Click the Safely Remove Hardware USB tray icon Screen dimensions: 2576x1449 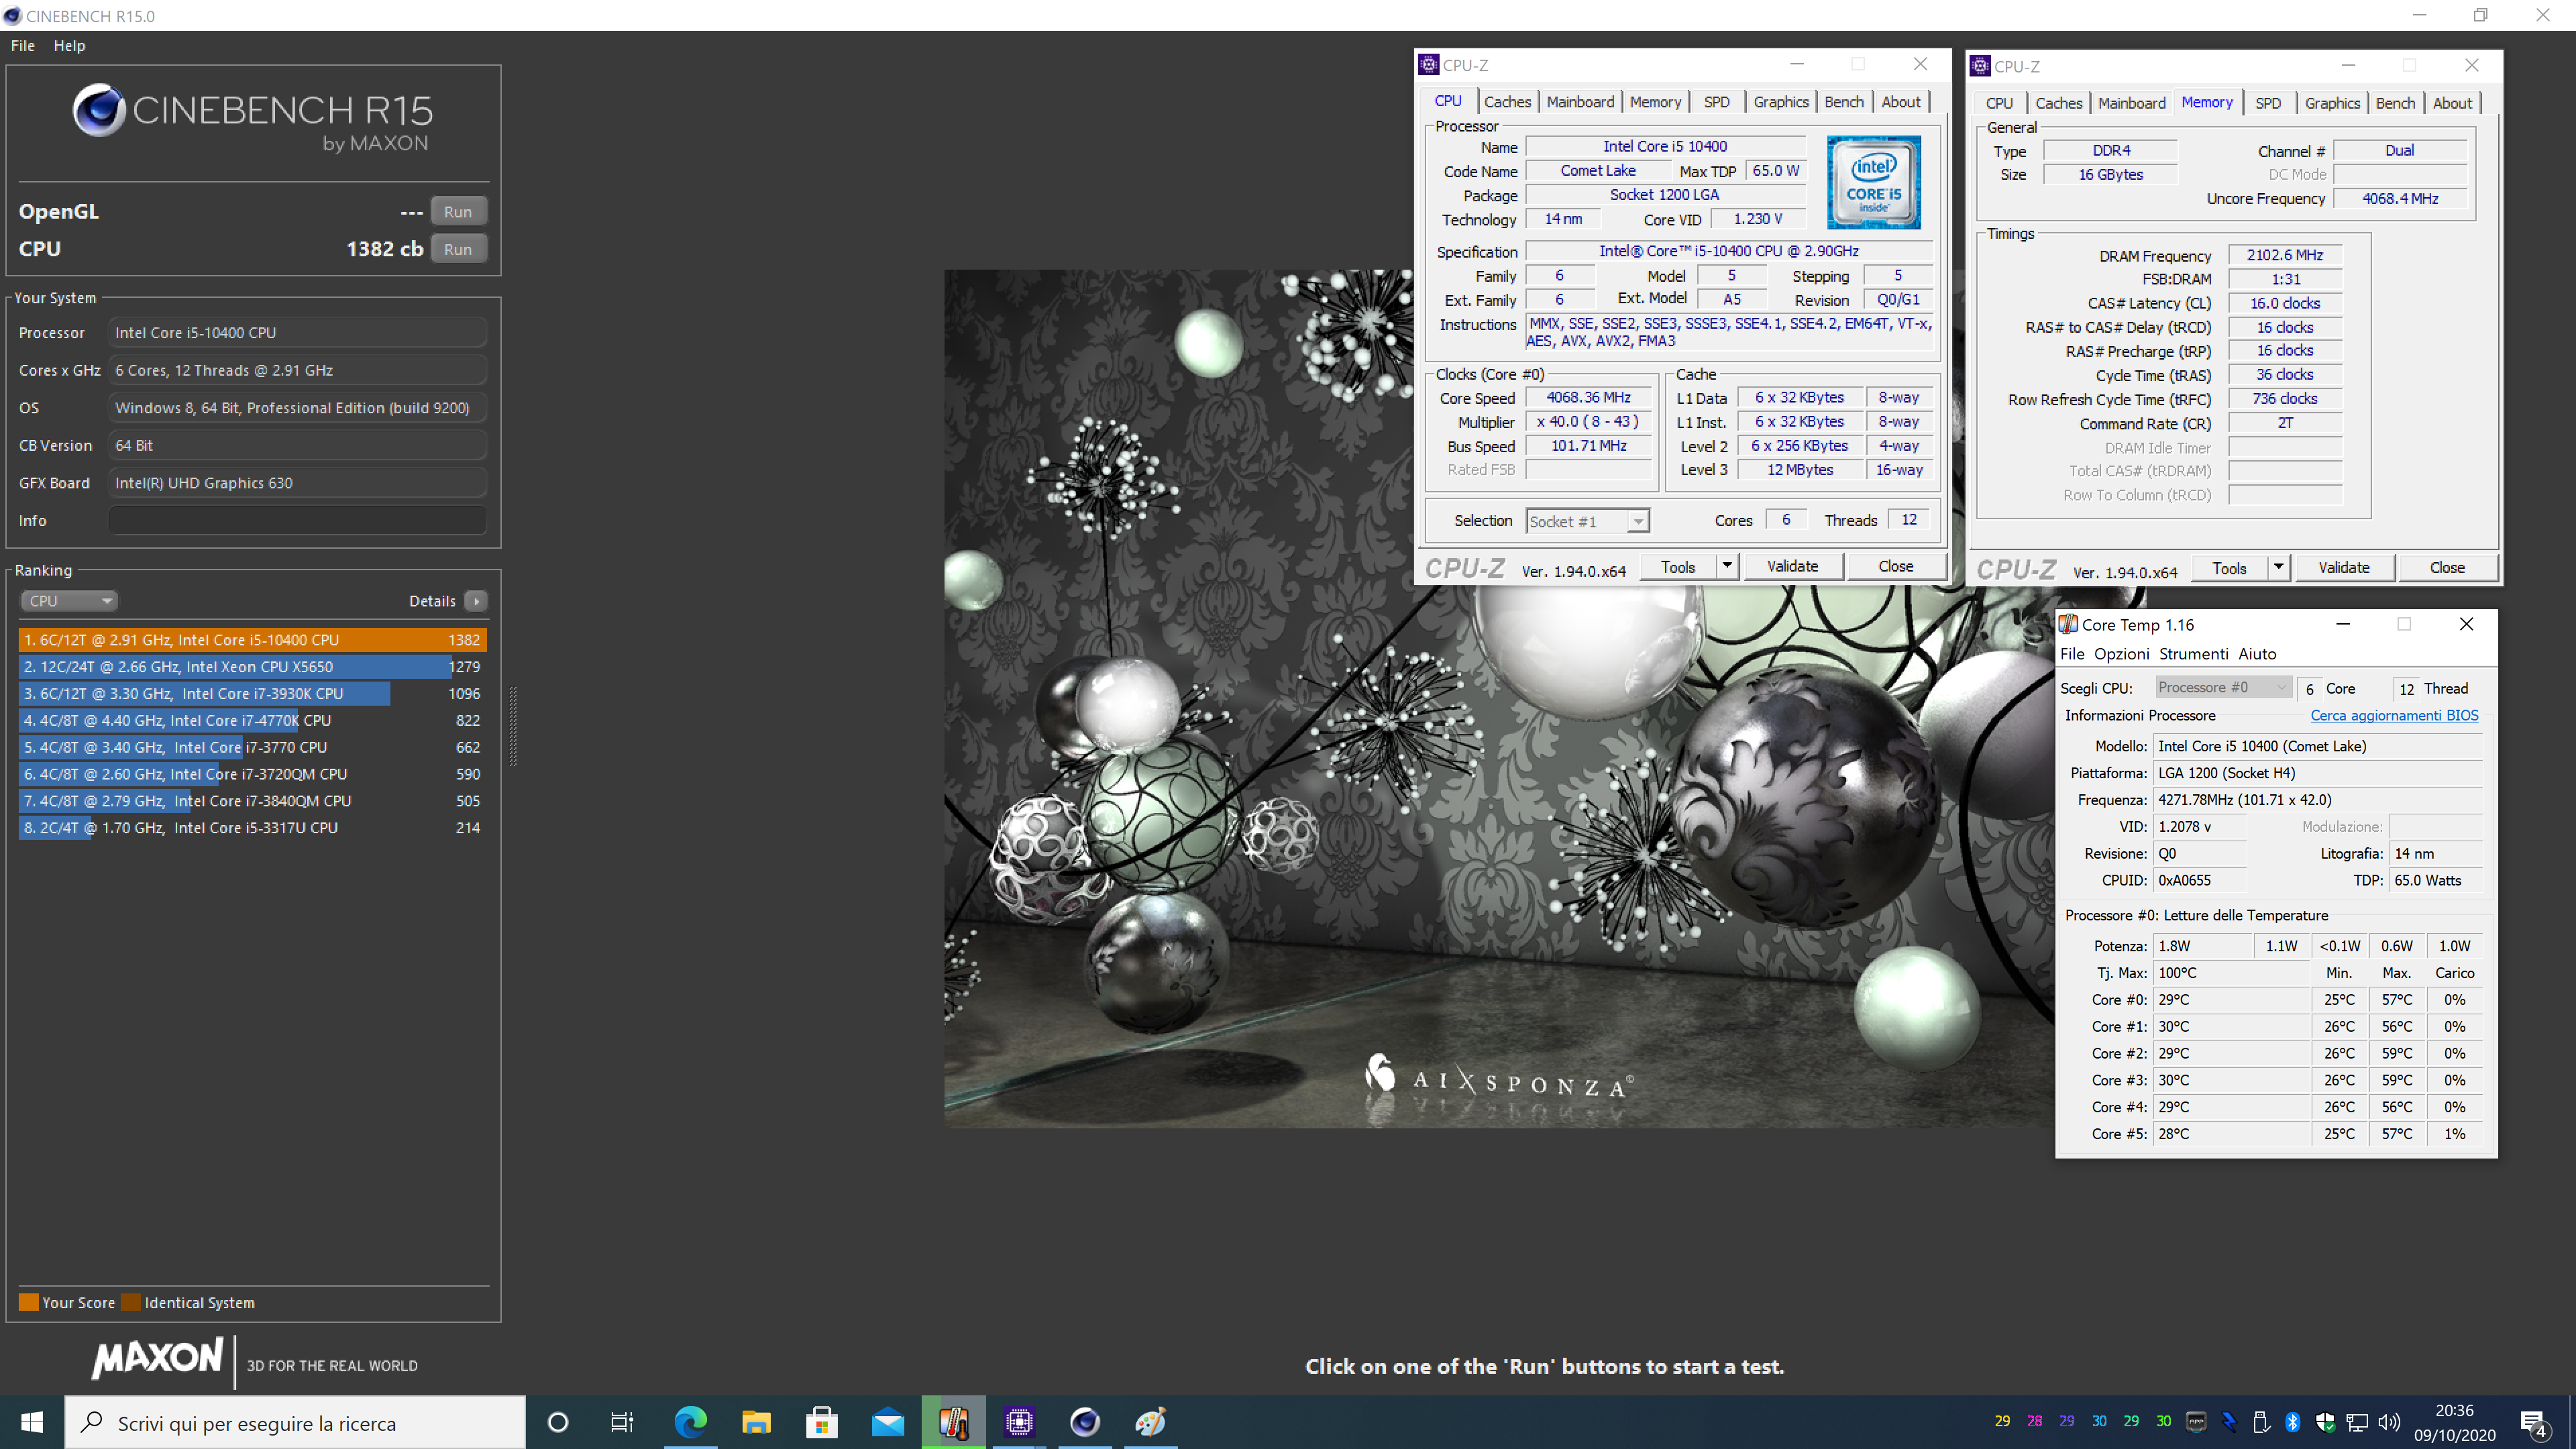tap(2261, 1421)
